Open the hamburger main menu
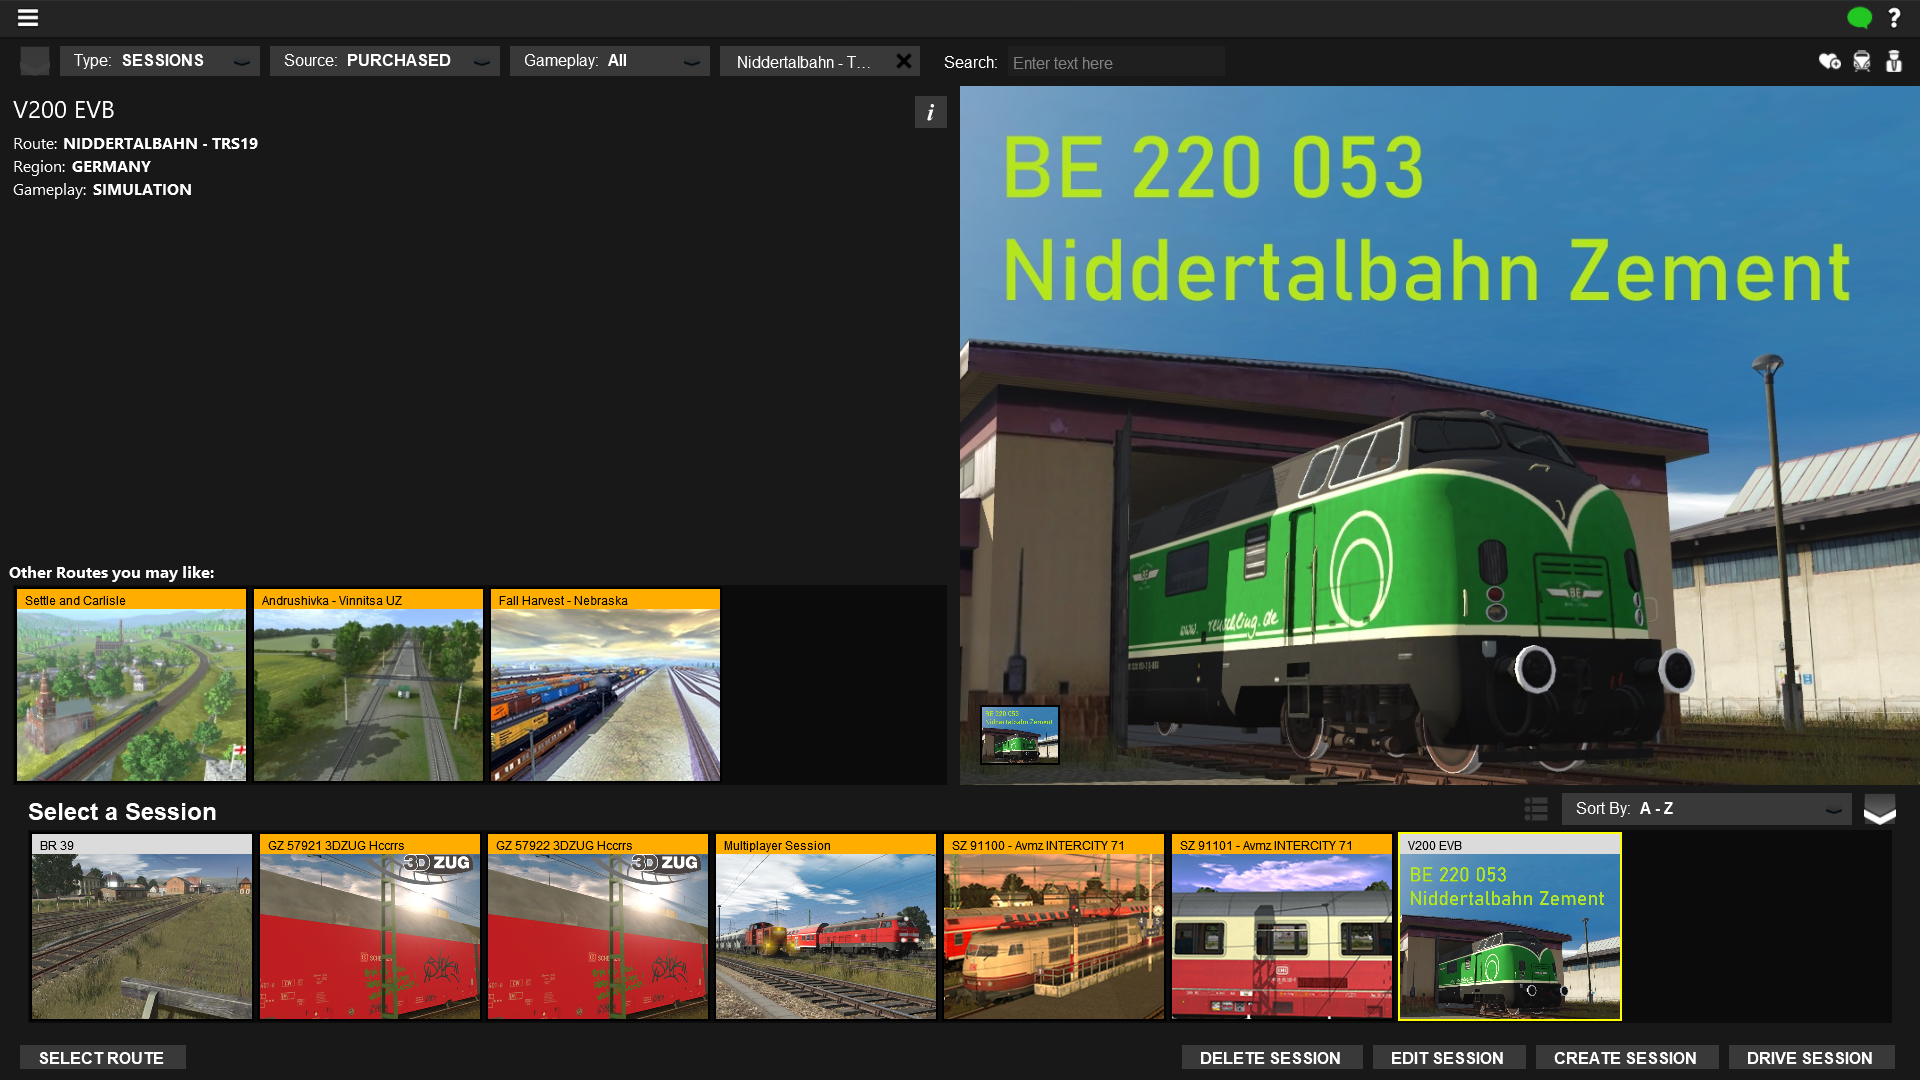 click(28, 17)
